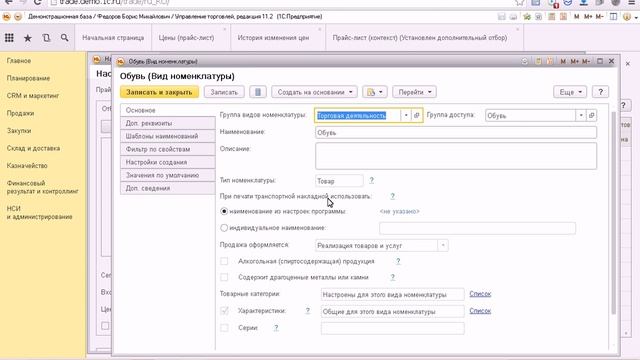Show help for transport invoice printing option
640x360 pixels.
coord(392,196)
